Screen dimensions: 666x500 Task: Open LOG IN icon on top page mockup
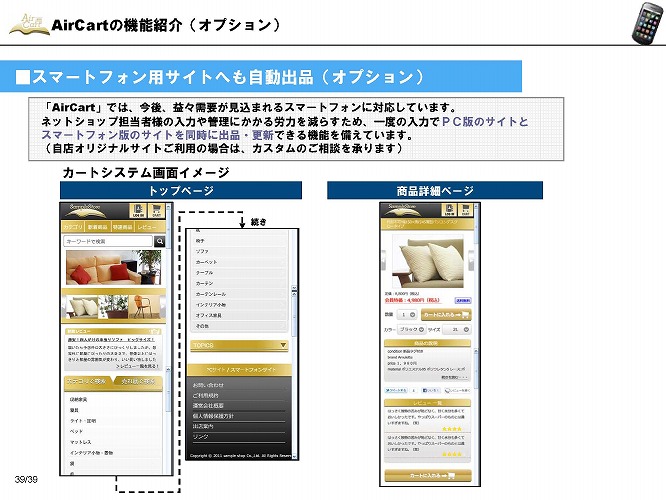(x=138, y=211)
